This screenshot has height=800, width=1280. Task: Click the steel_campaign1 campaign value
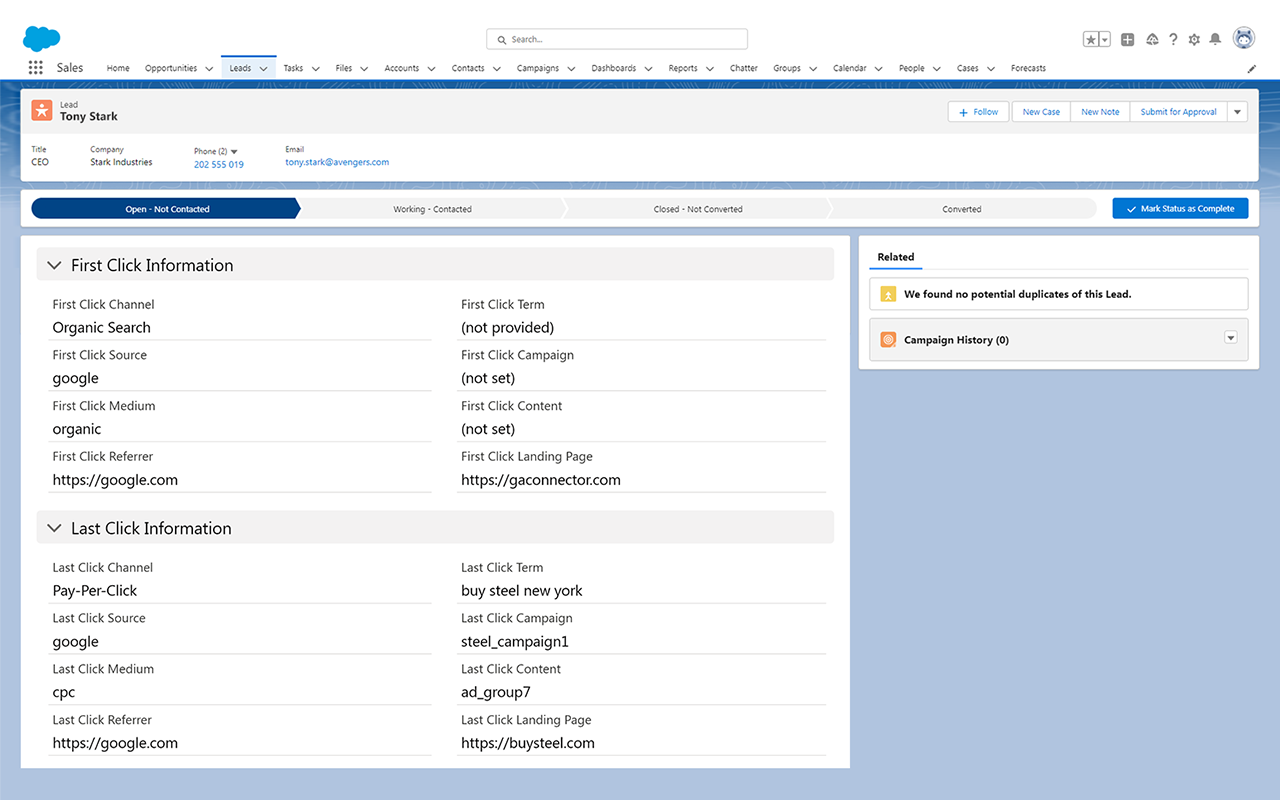coord(515,642)
